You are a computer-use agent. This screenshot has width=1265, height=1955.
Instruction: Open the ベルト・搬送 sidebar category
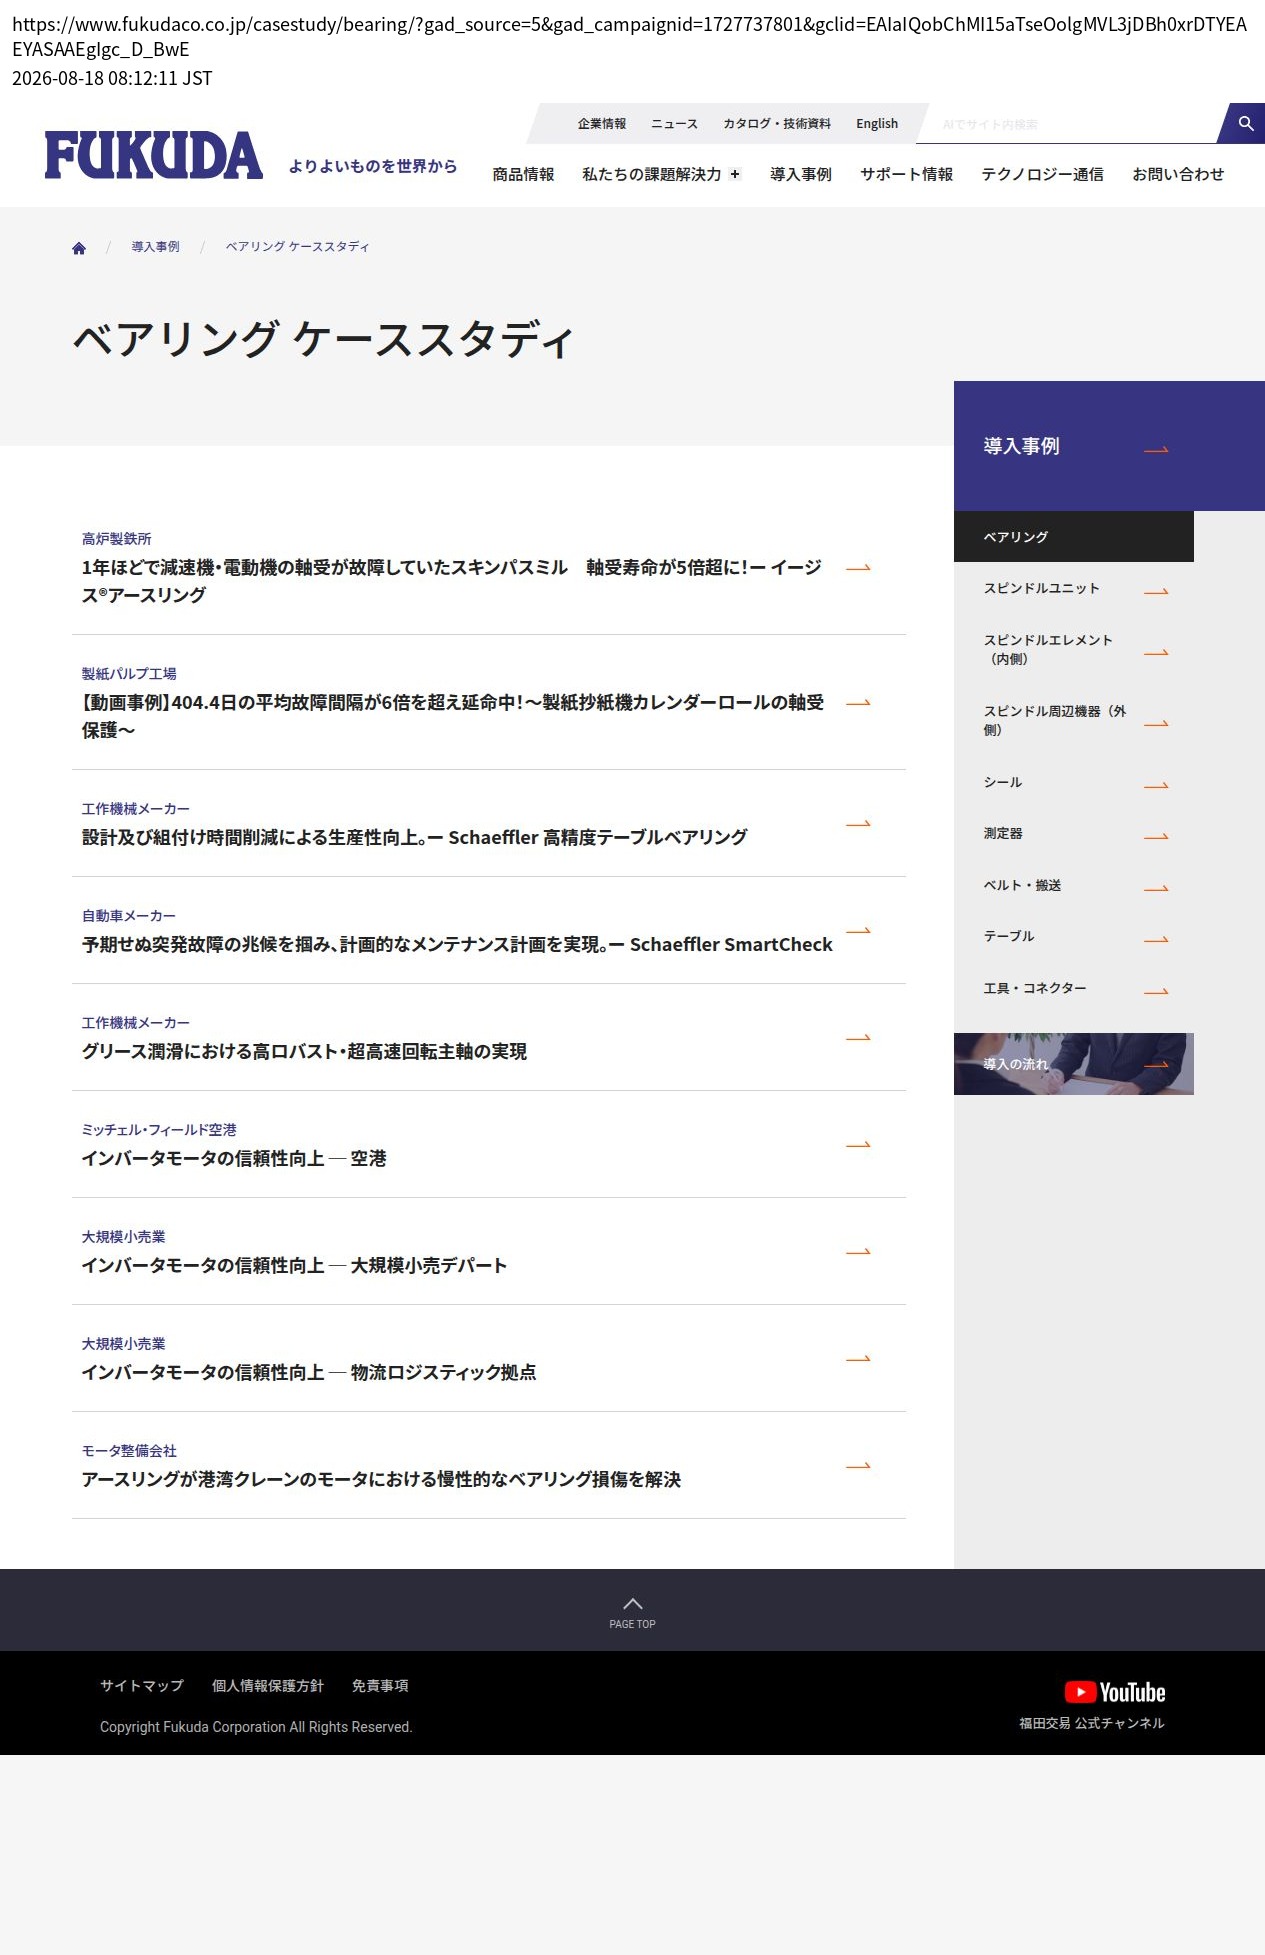[x=1022, y=885]
